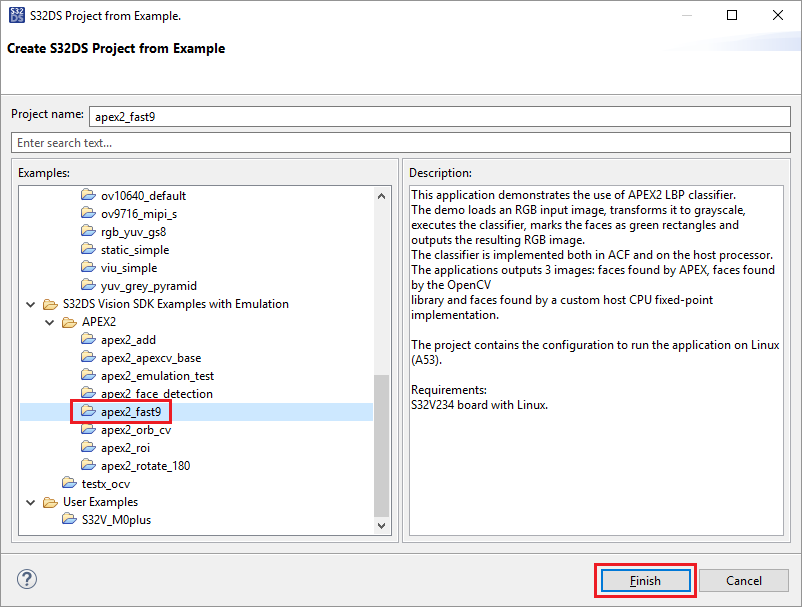Click the Vision SDK Examples with Emulation folder icon
The width and height of the screenshot is (802, 607).
(x=50, y=304)
